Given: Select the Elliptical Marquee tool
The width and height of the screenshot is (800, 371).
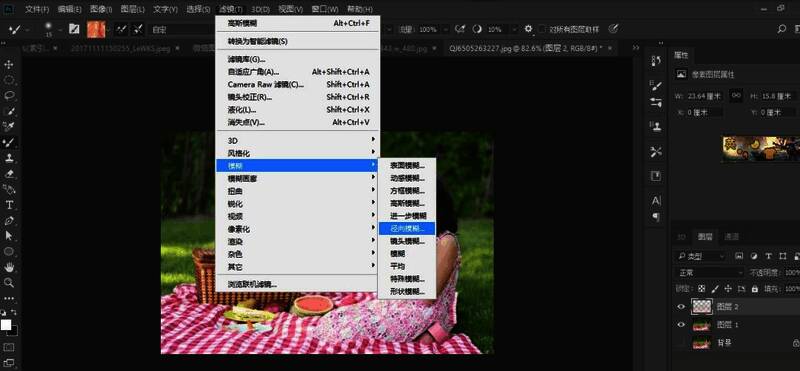Looking at the screenshot, I should coord(9,80).
